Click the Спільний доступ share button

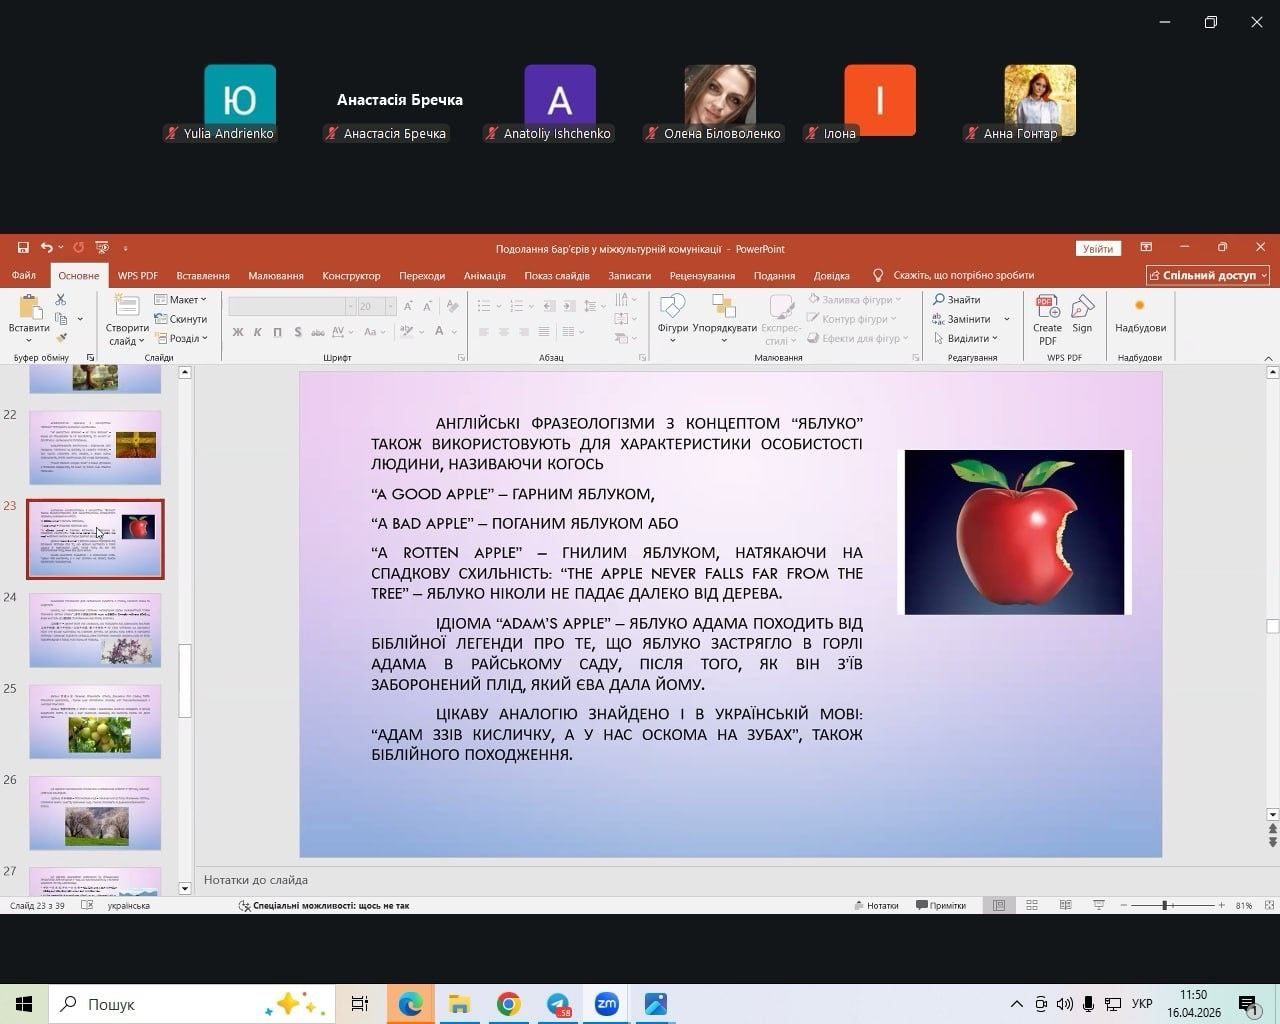1208,275
